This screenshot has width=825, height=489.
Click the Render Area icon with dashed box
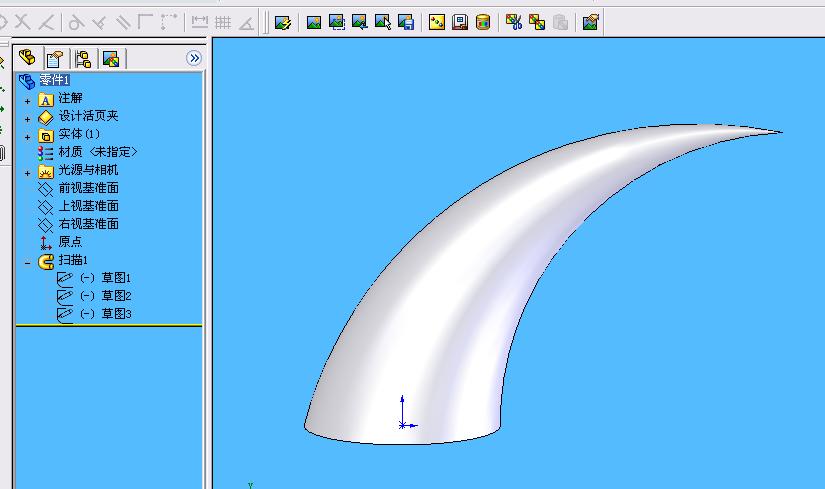337,22
